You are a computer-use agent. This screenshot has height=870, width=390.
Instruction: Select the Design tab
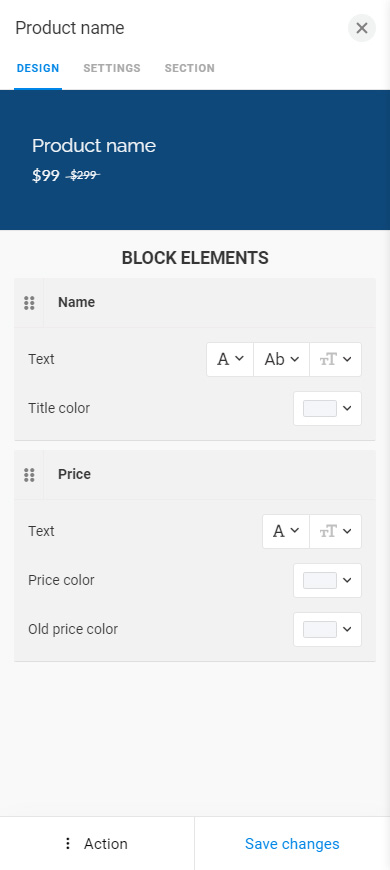pyautogui.click(x=38, y=68)
